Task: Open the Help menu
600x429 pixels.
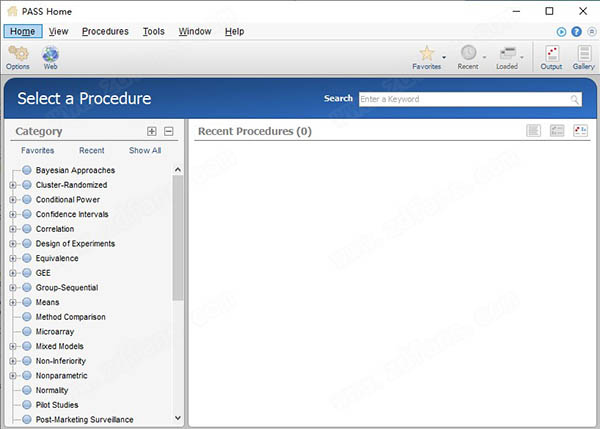Action: click(234, 31)
